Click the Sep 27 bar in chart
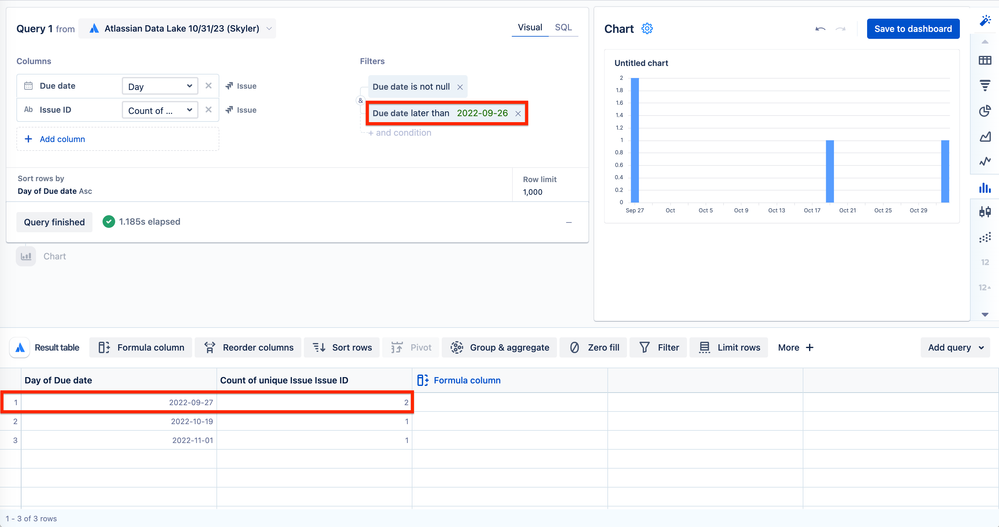The height and width of the screenshot is (527, 999). (x=635, y=140)
